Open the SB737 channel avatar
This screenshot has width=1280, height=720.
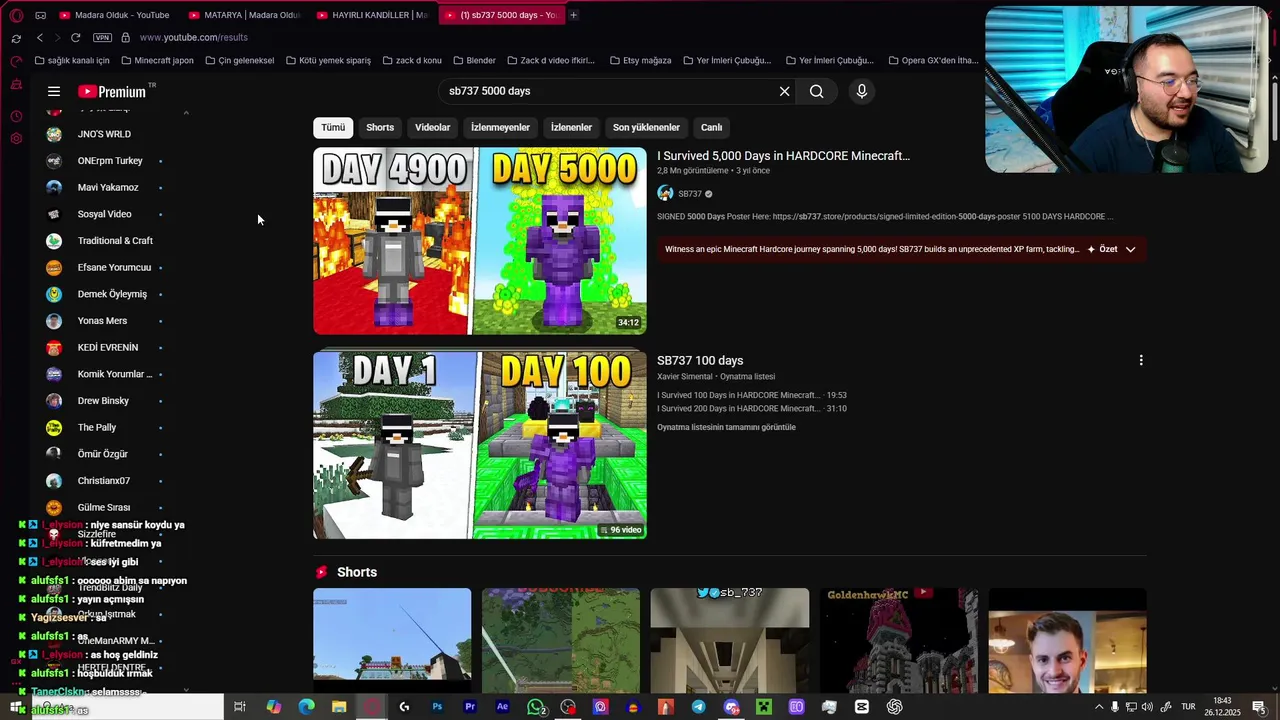click(665, 194)
